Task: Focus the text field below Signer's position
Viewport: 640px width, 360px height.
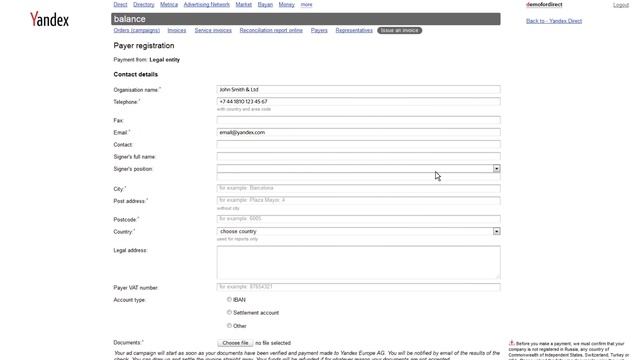Action: [x=358, y=177]
